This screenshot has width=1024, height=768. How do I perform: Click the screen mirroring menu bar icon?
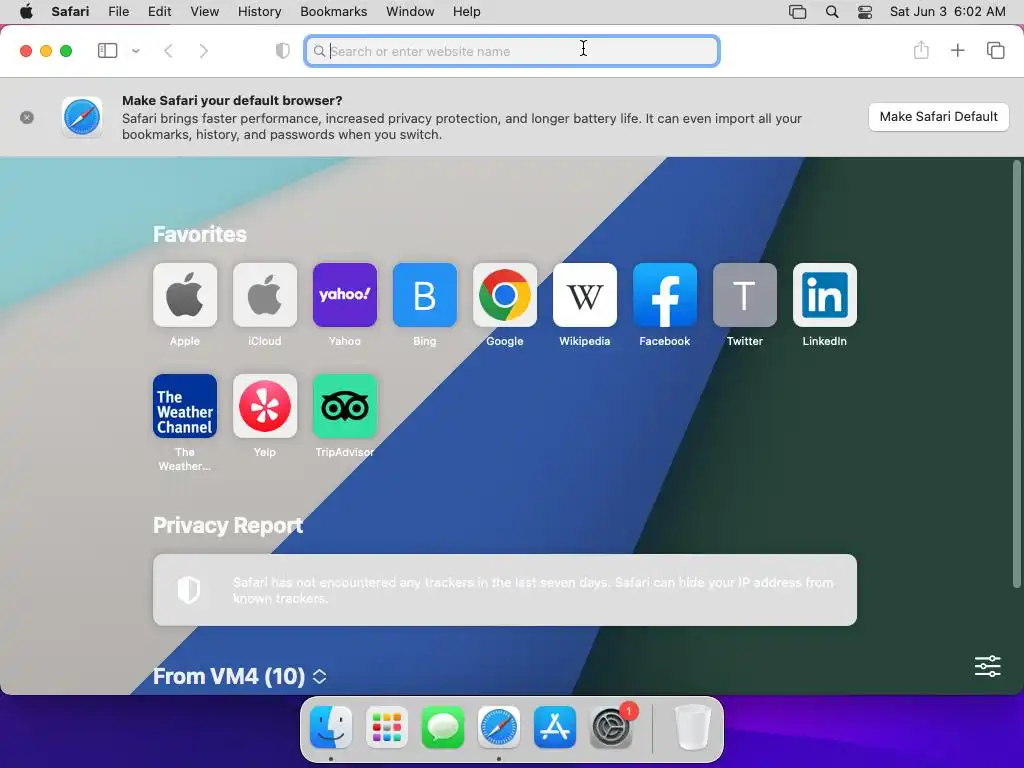[x=797, y=12]
